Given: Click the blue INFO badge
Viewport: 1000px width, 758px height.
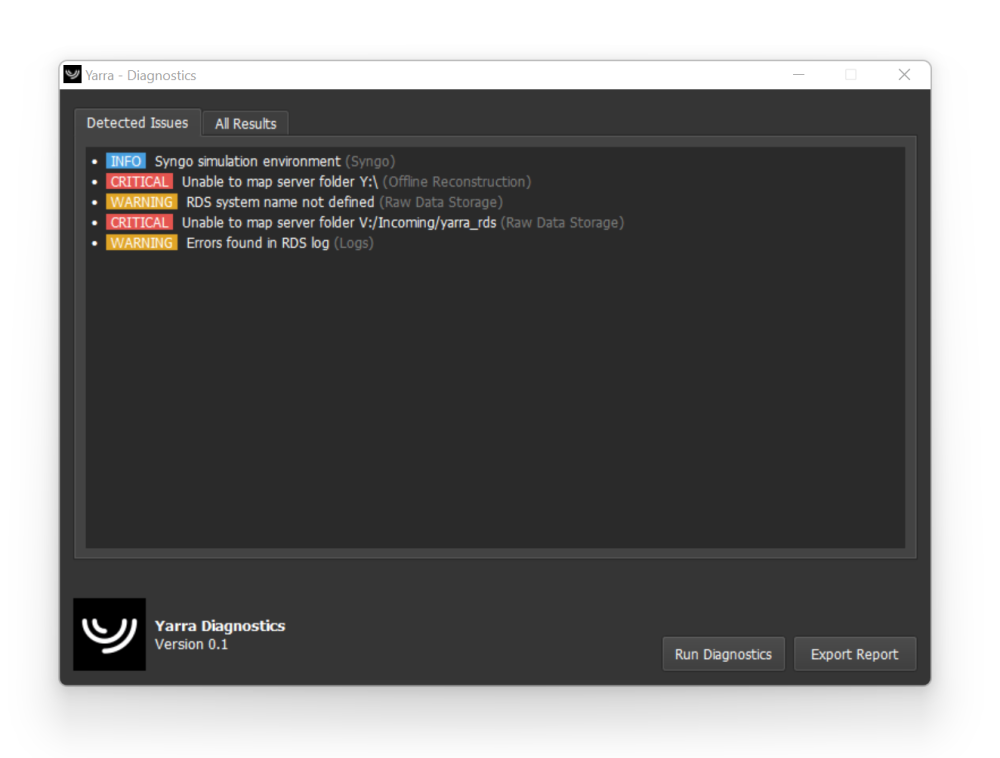Looking at the screenshot, I should 126,161.
